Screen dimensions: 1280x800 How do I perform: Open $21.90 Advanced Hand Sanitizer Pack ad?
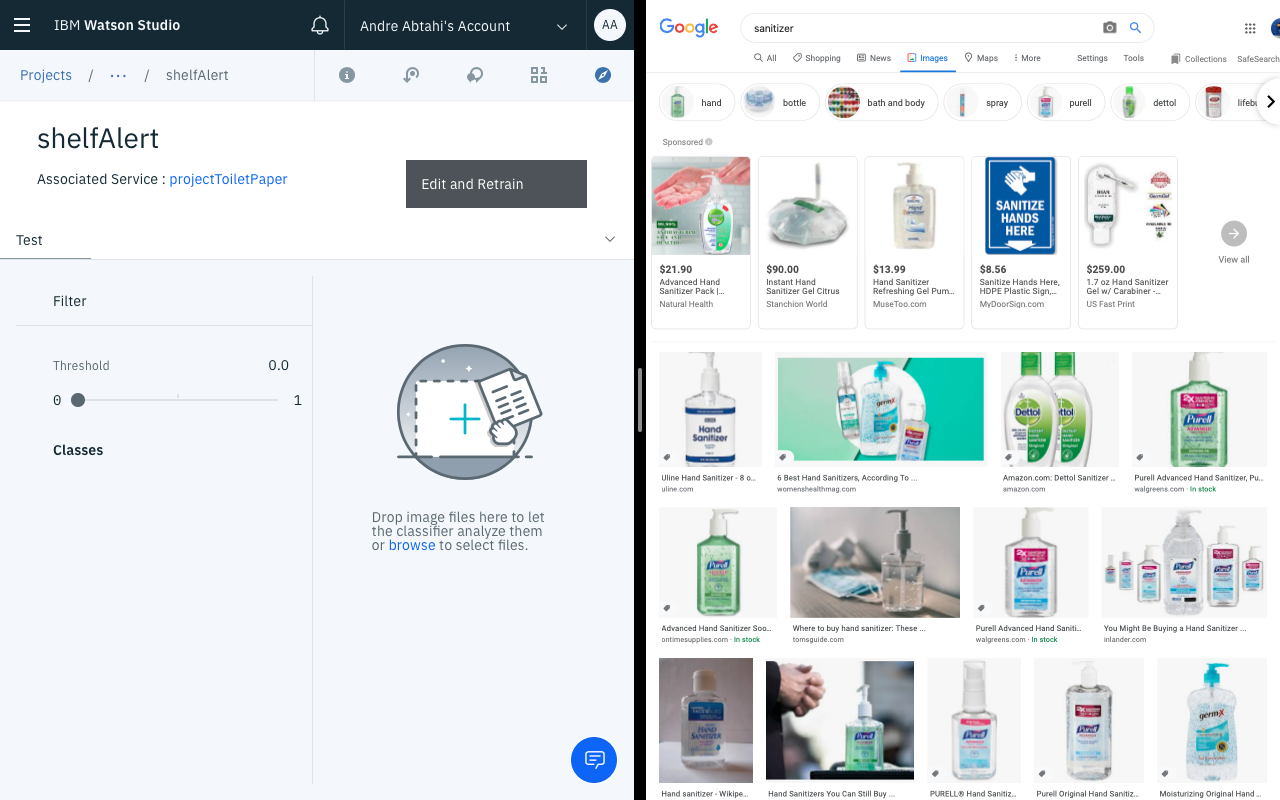pos(701,242)
